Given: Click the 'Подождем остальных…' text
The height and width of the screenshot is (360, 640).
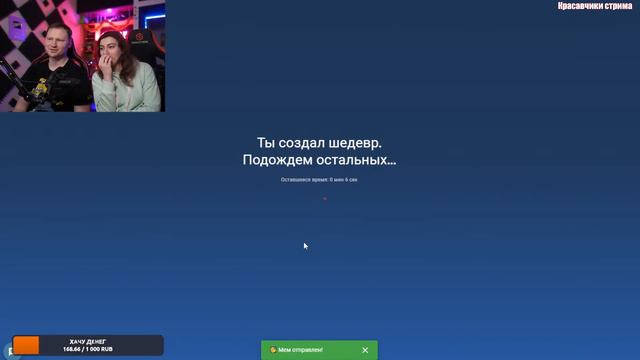Looking at the screenshot, I should (319, 160).
